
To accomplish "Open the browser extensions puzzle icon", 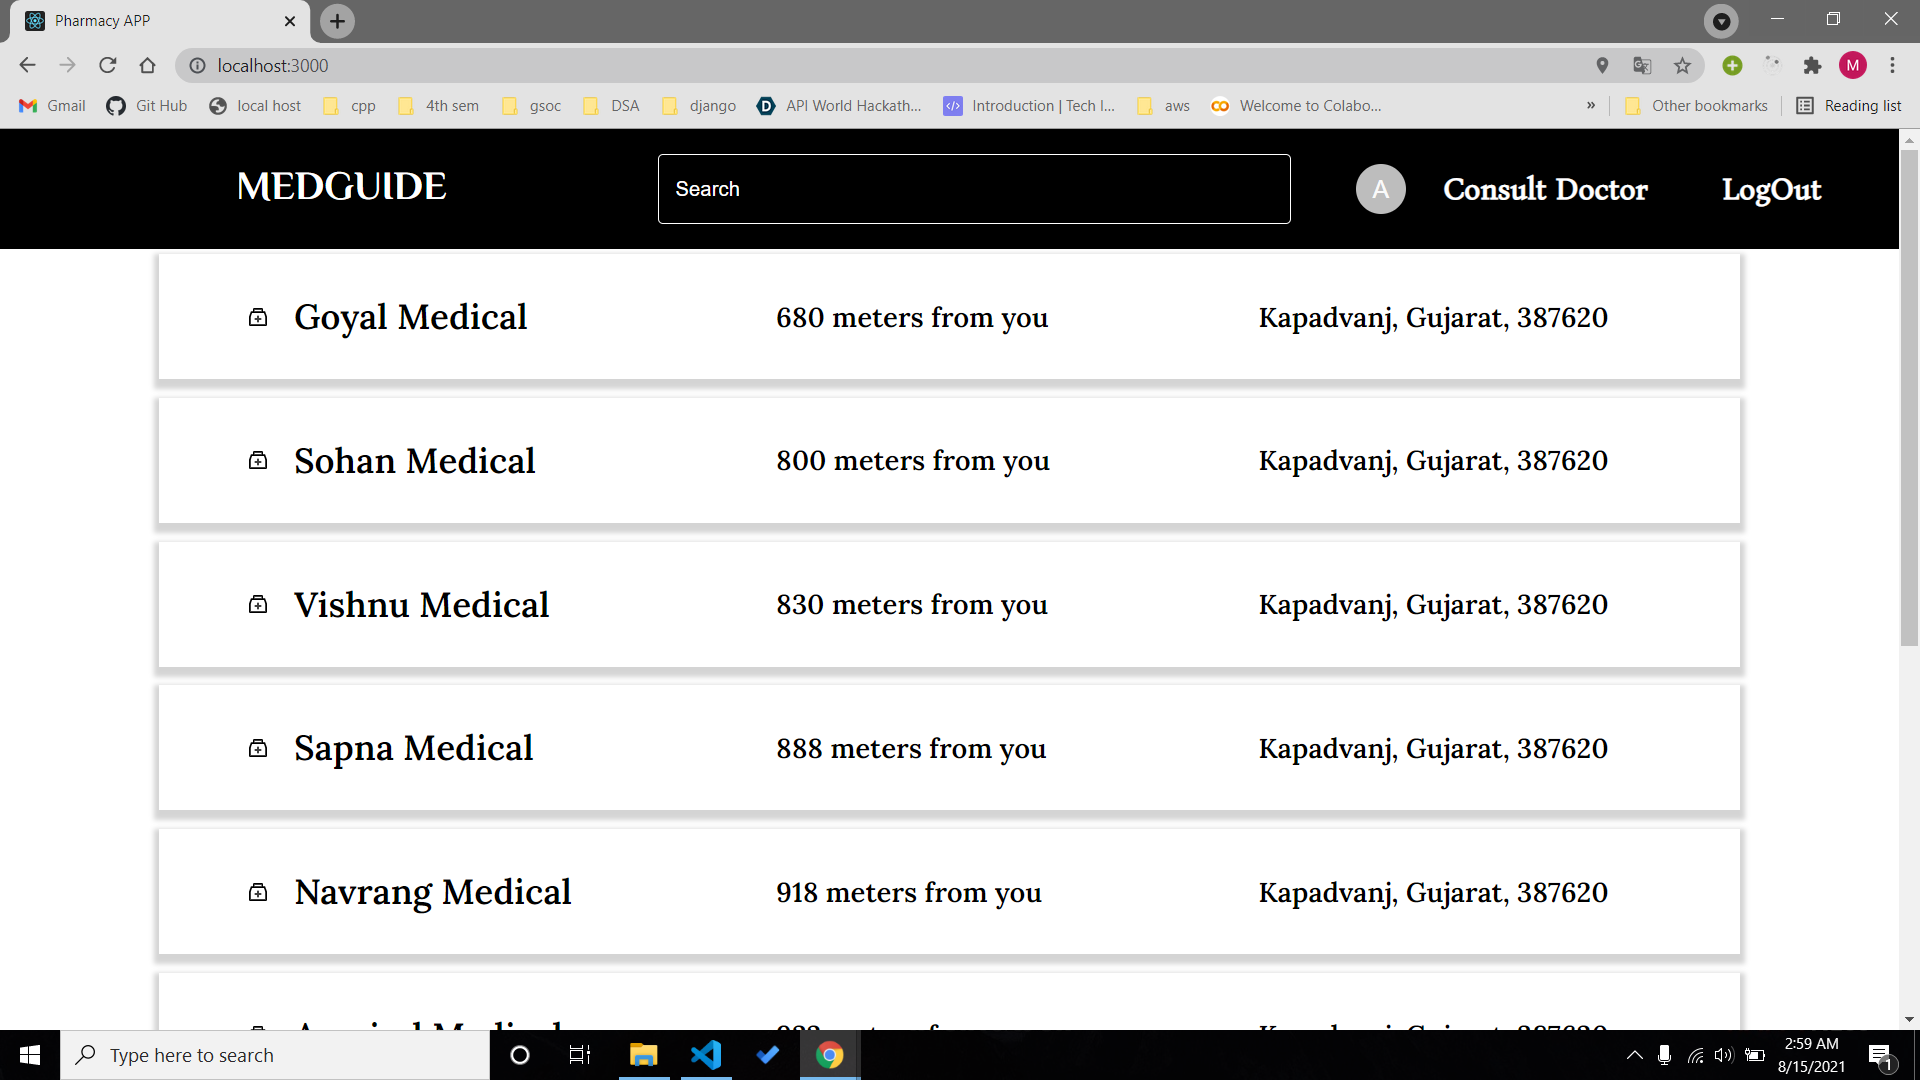I will tap(1812, 66).
